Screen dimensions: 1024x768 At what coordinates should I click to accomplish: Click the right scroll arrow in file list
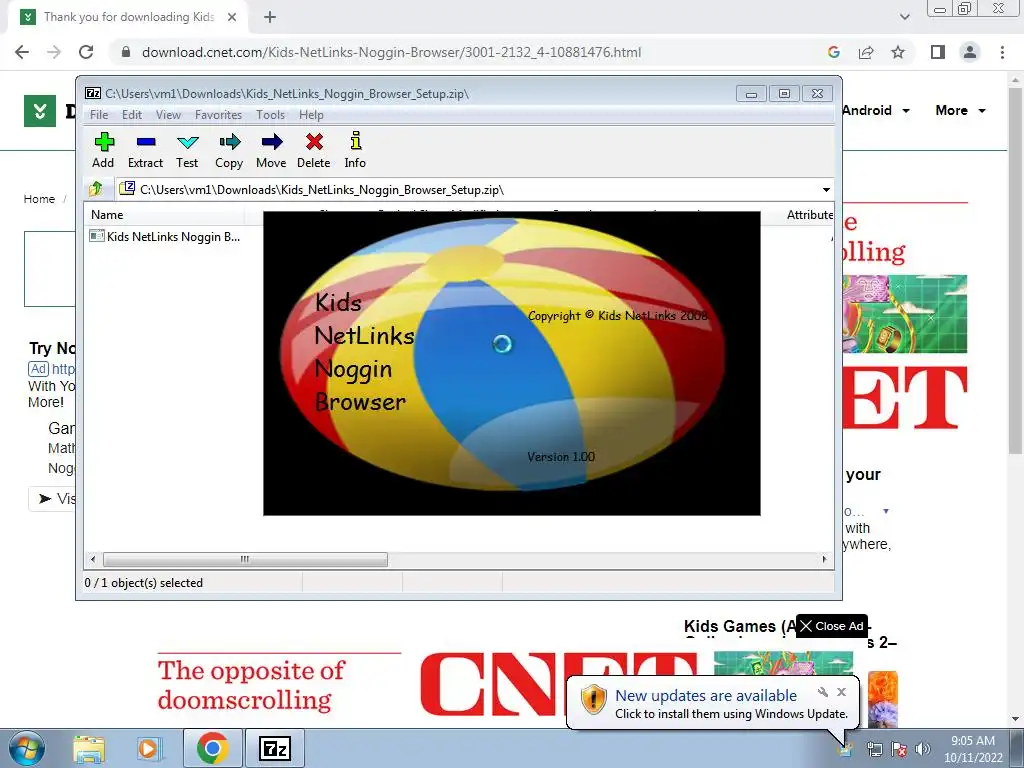pyautogui.click(x=825, y=560)
